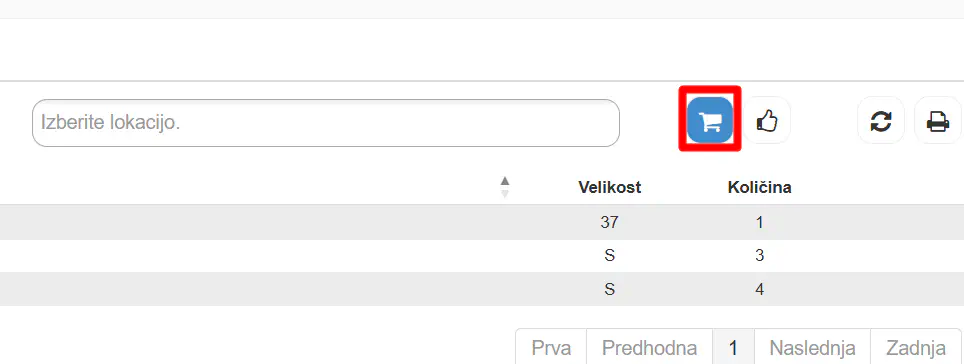Go to the Naslednja page
The image size is (964, 364).
point(812,349)
